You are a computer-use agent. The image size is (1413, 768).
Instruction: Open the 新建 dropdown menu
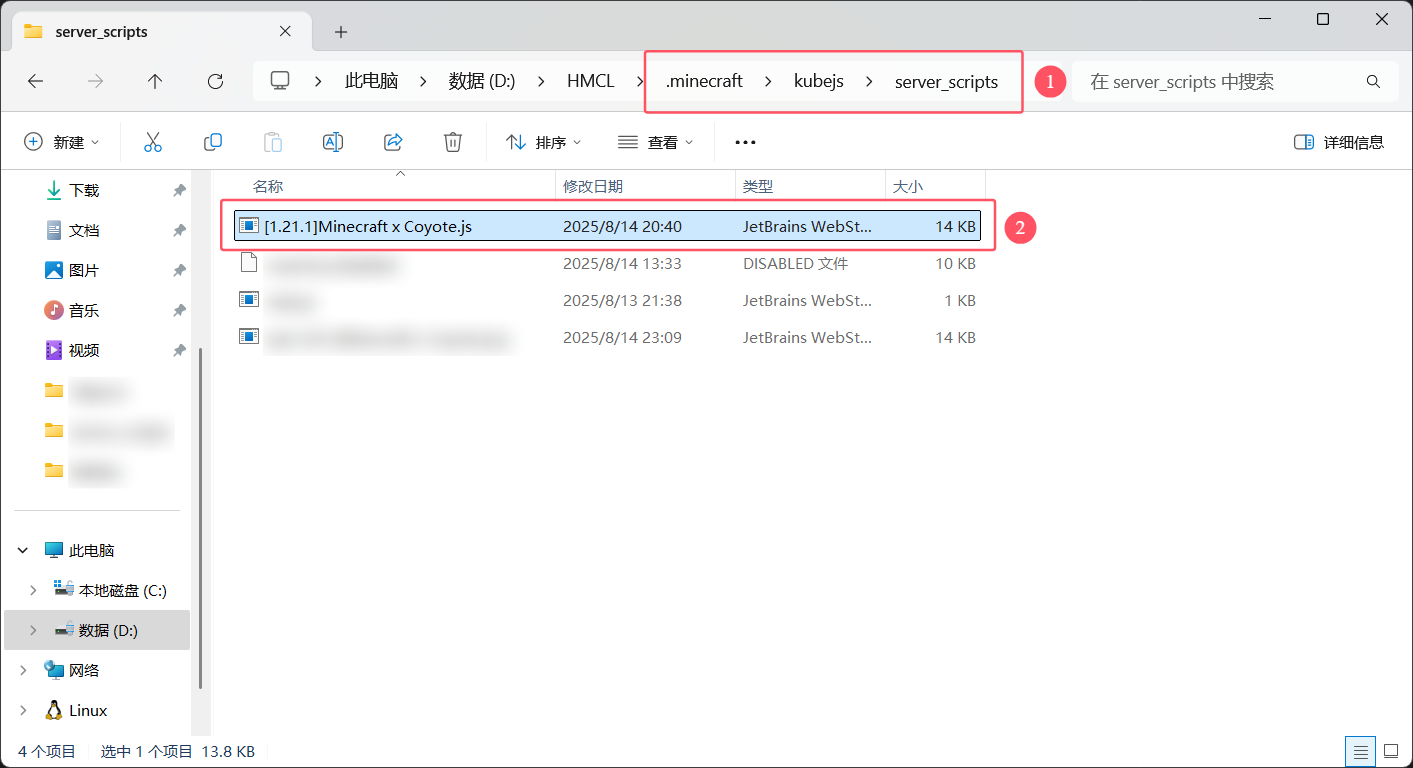pos(62,142)
